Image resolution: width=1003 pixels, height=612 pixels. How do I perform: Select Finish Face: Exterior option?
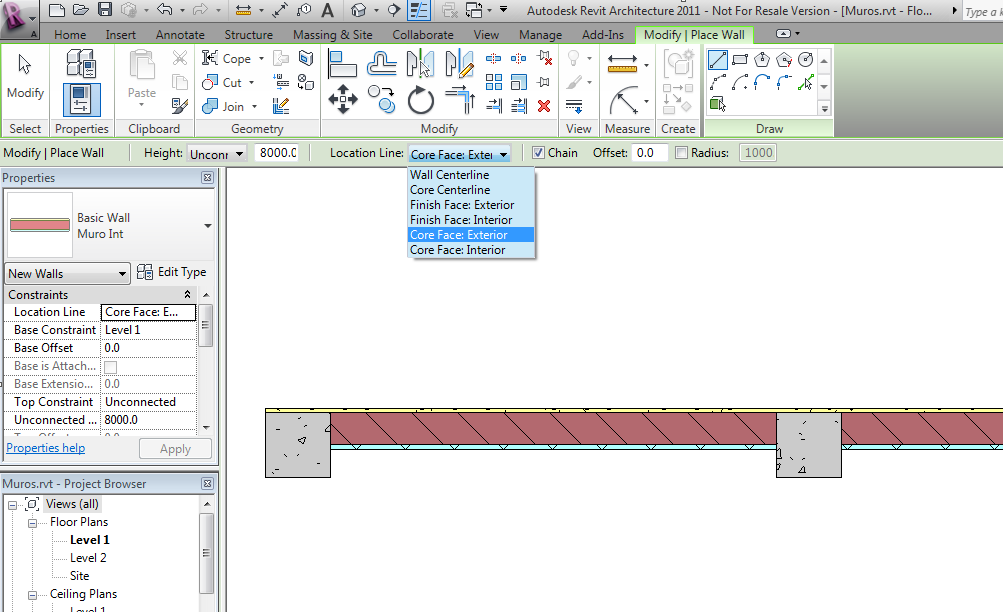click(471, 205)
